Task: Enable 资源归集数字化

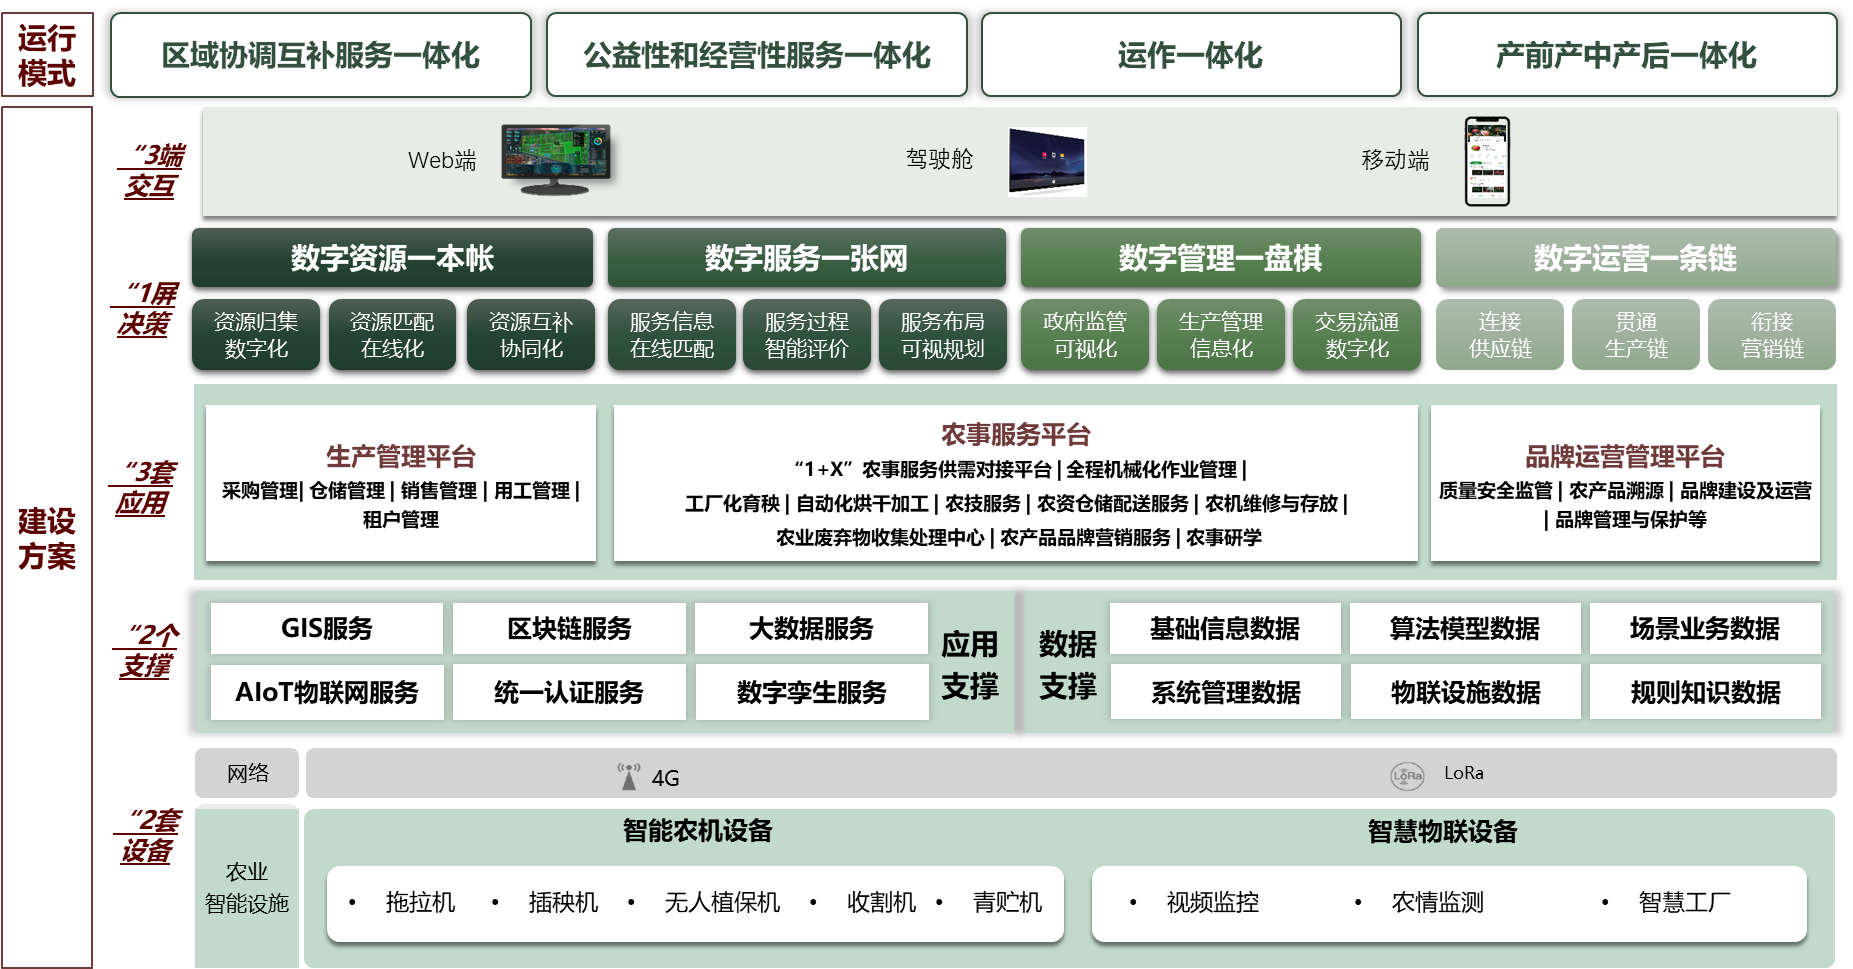Action: [254, 334]
